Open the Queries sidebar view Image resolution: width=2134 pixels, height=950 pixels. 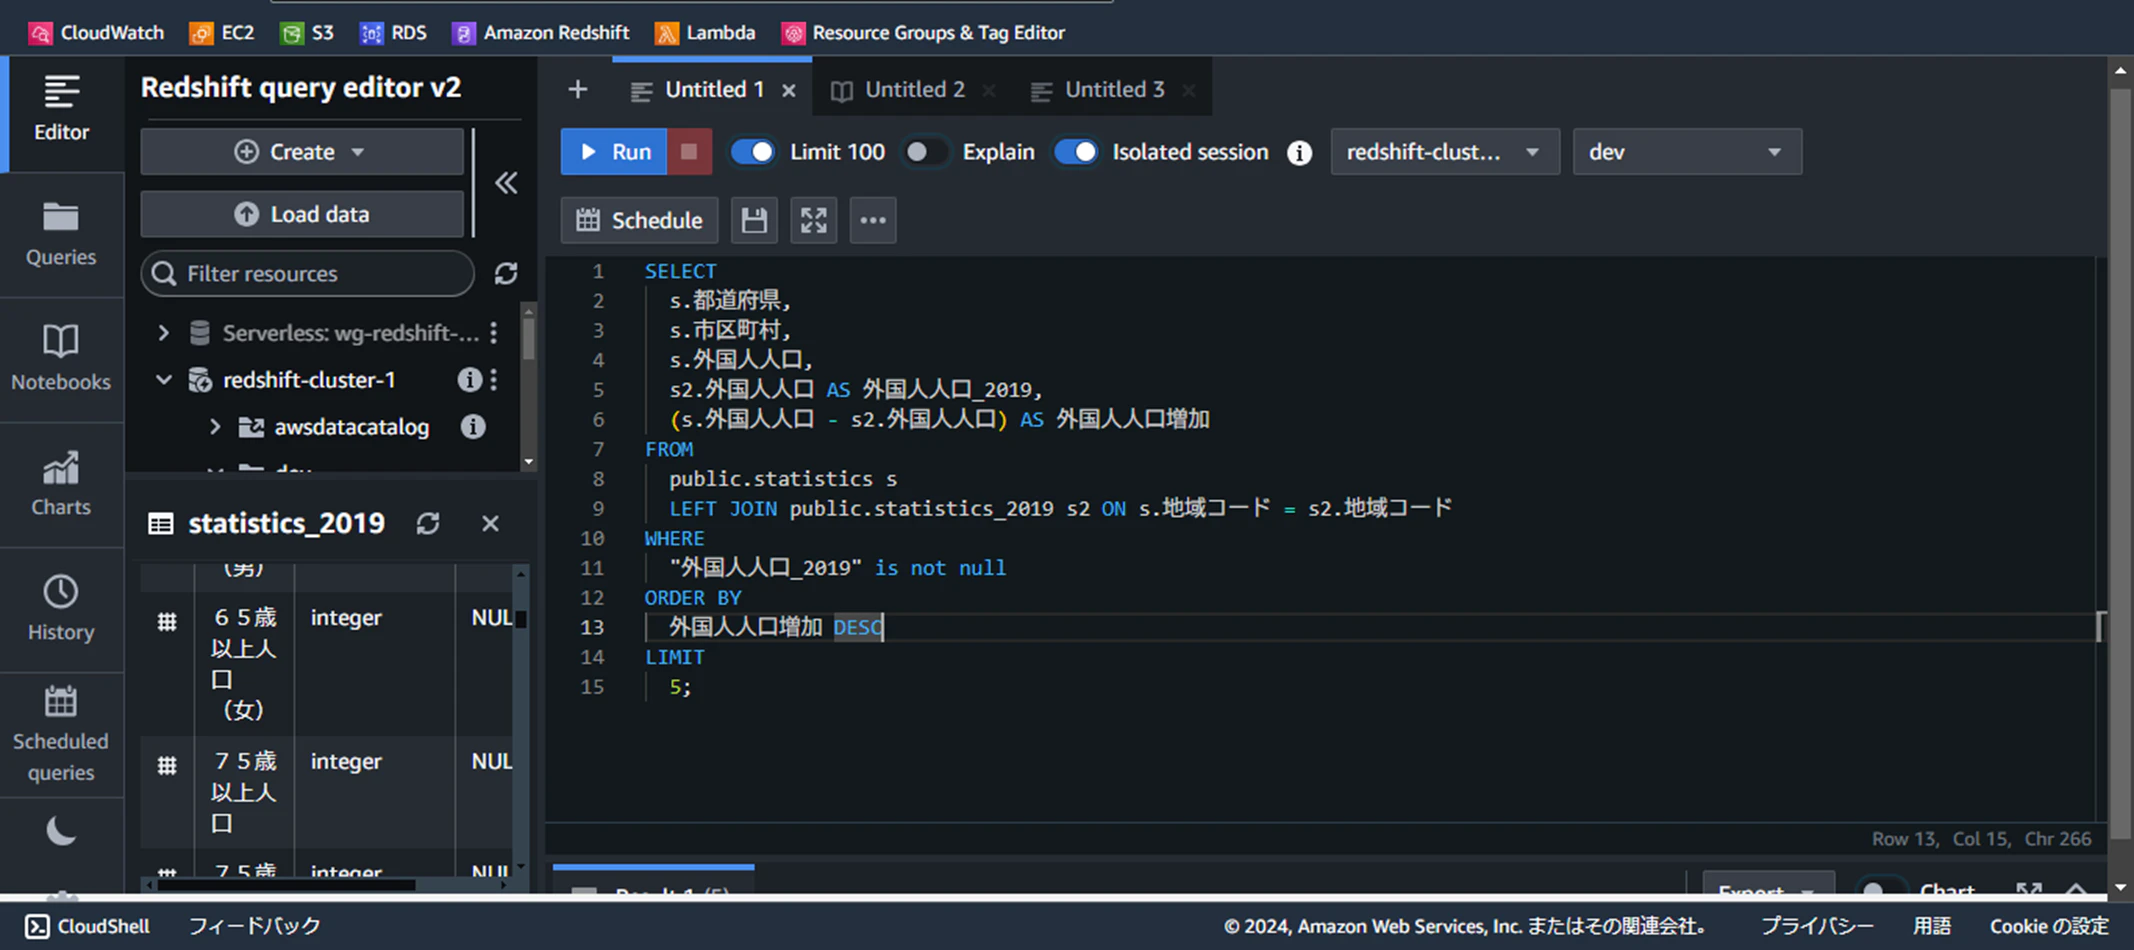click(61, 235)
